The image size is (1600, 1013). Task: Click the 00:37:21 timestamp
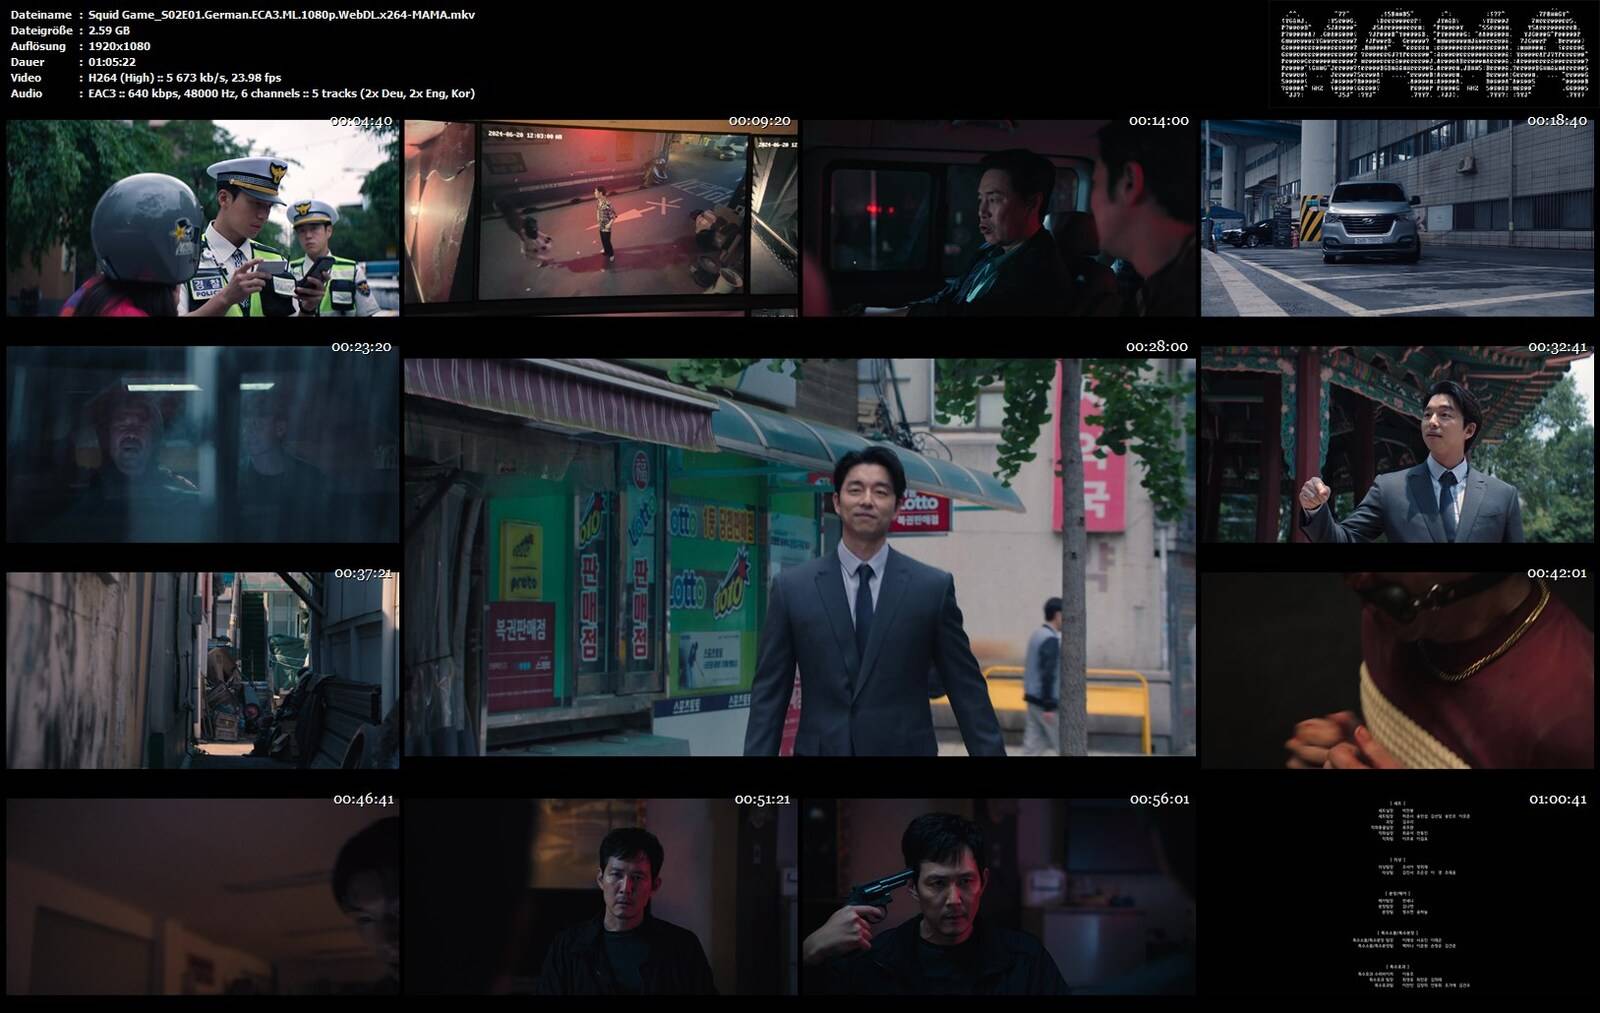(x=363, y=573)
